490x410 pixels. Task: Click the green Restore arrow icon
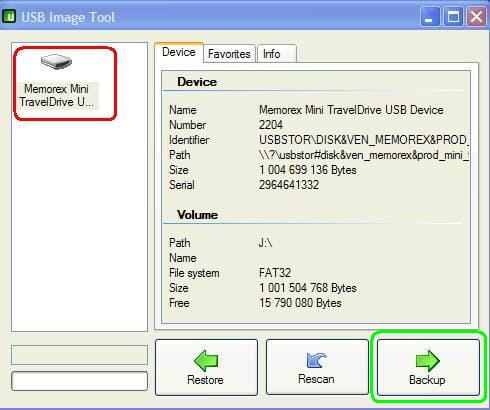coord(206,361)
